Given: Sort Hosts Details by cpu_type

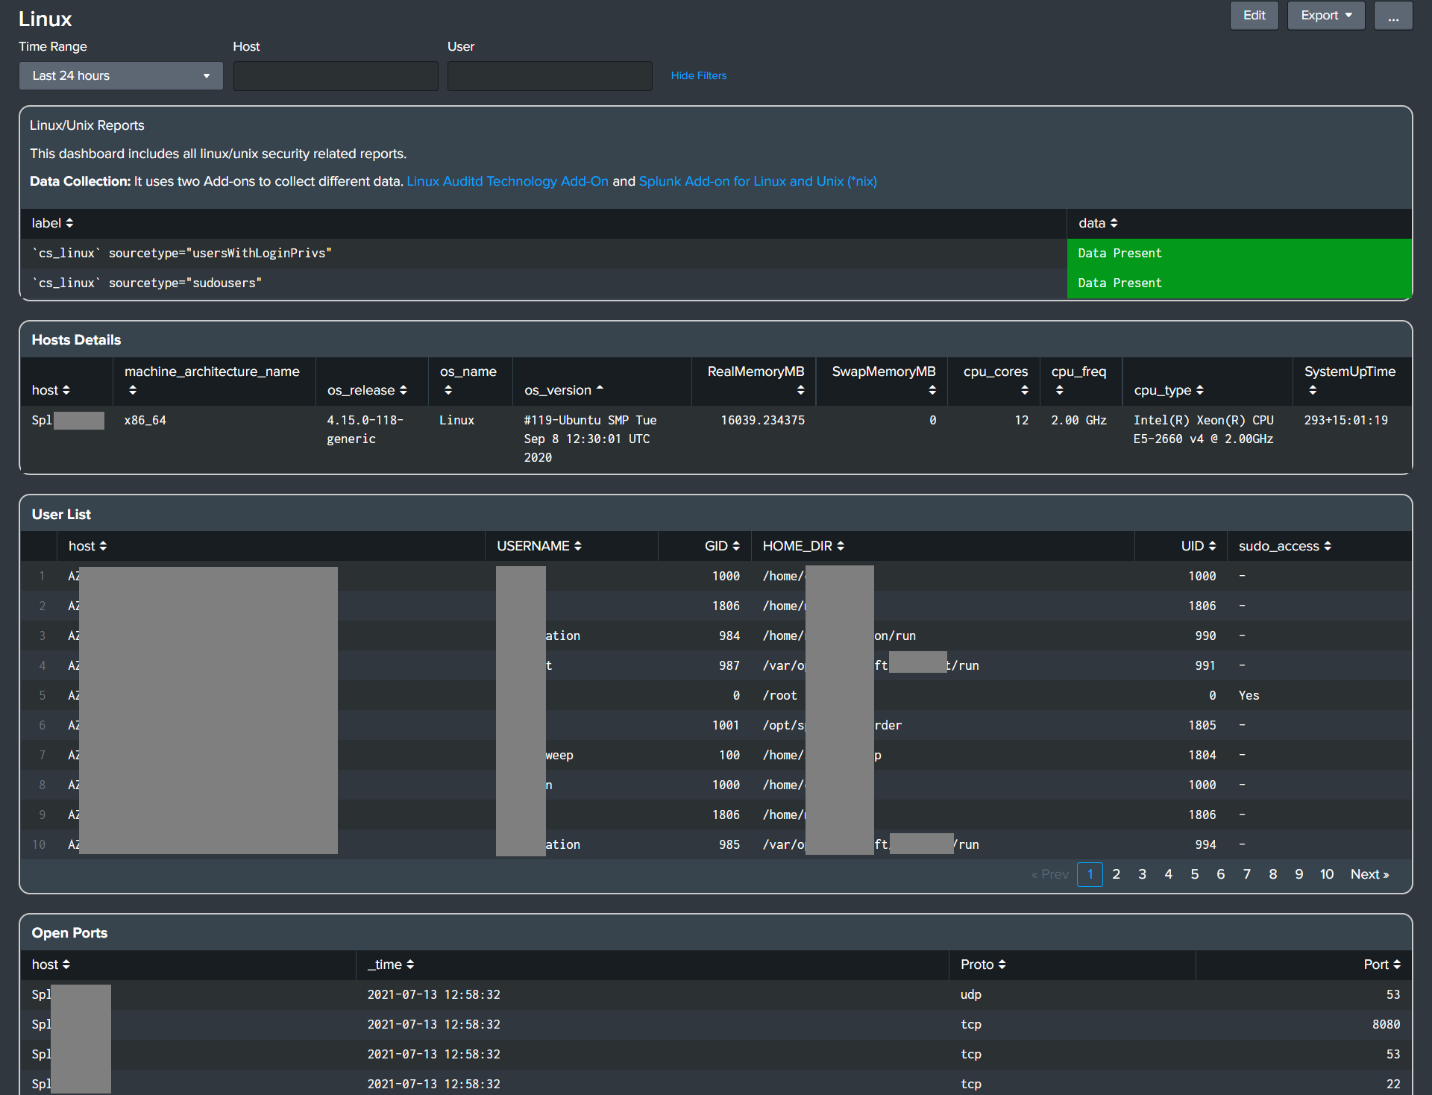Looking at the screenshot, I should point(1169,390).
